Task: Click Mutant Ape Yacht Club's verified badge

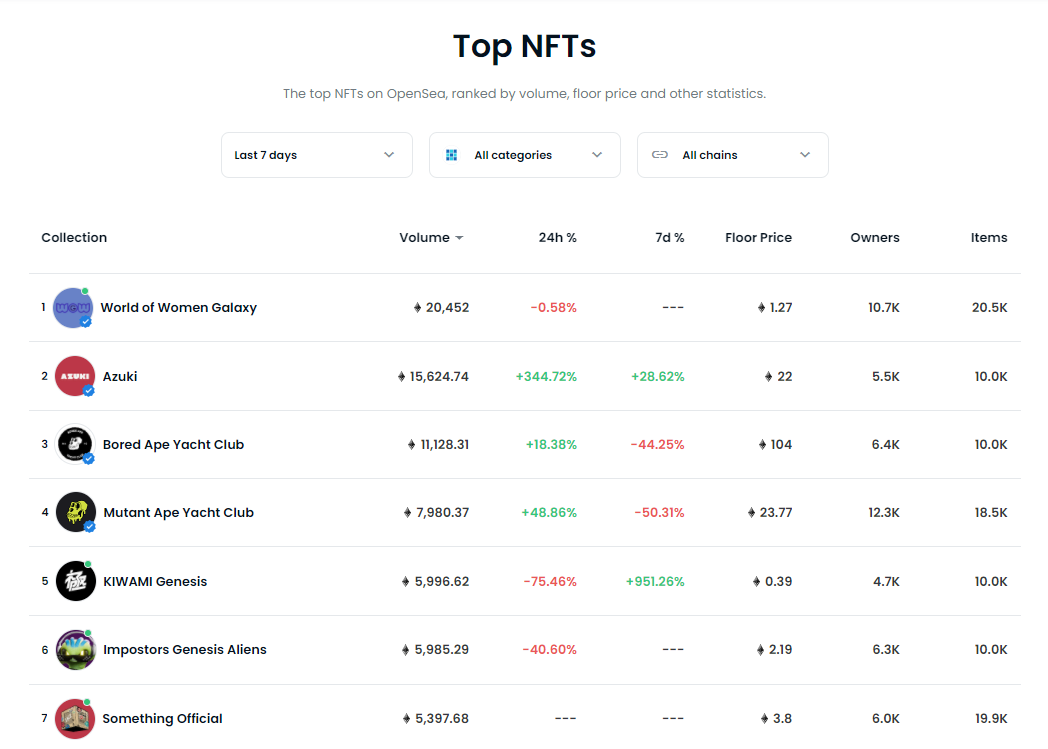Action: [x=90, y=527]
